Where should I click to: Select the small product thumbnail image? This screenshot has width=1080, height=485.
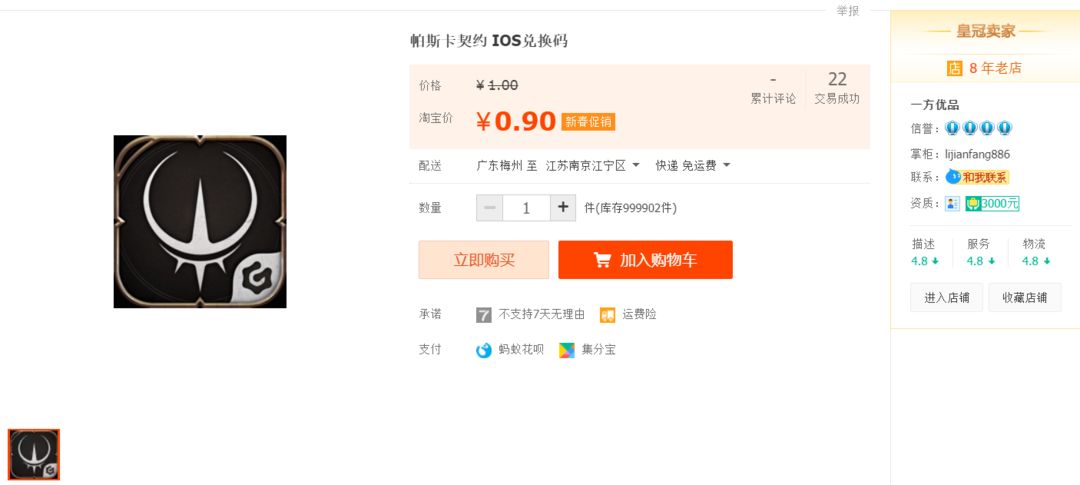point(34,454)
